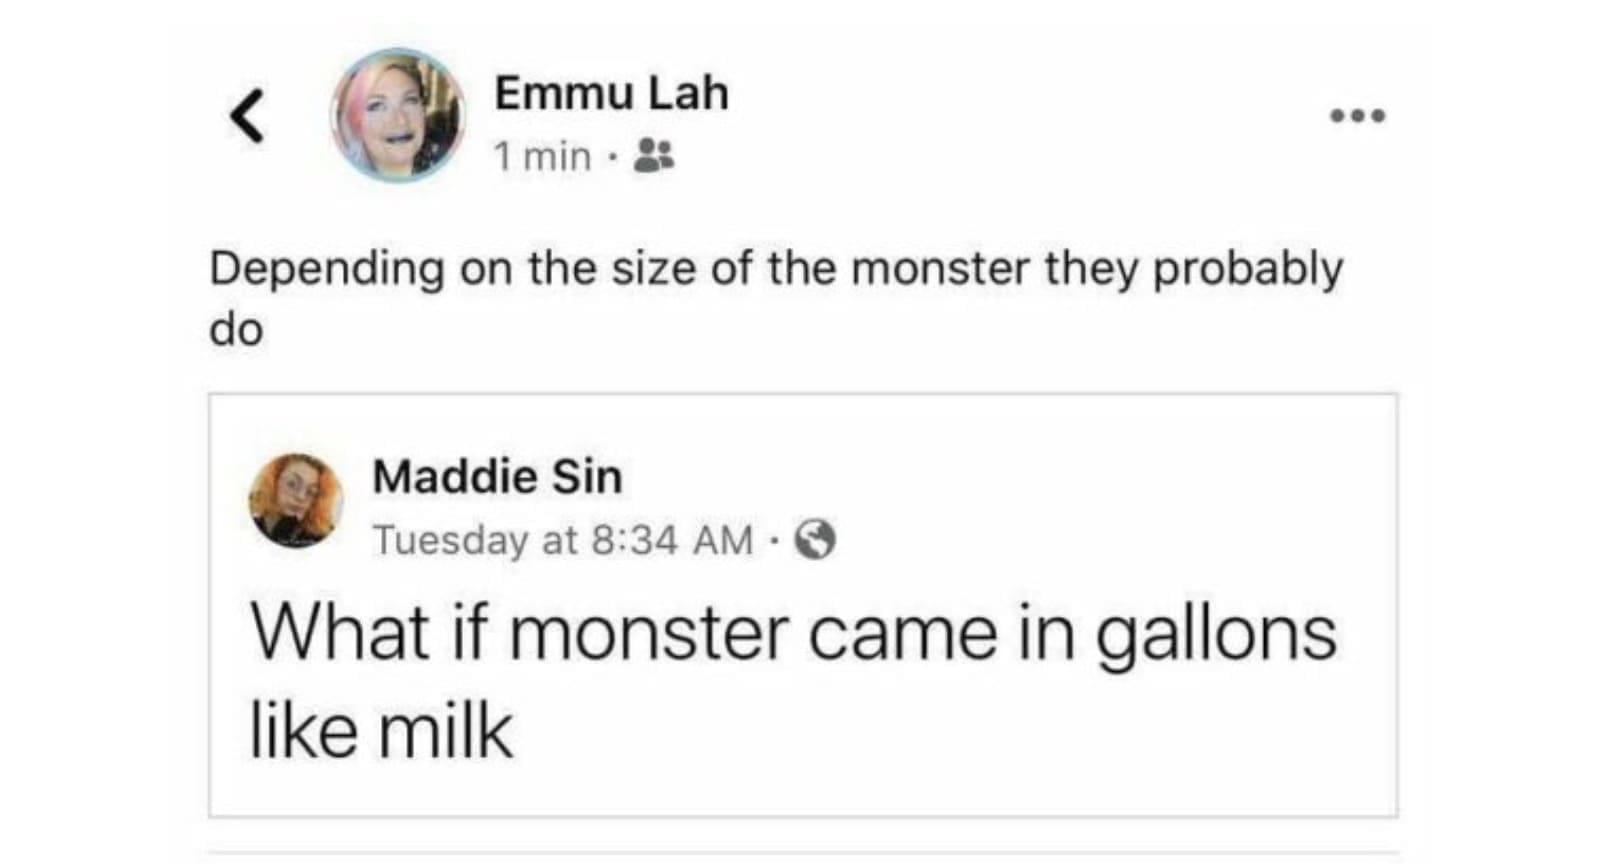The image size is (1598, 864).
Task: Click empty space right of "like milk"
Action: coord(900,730)
